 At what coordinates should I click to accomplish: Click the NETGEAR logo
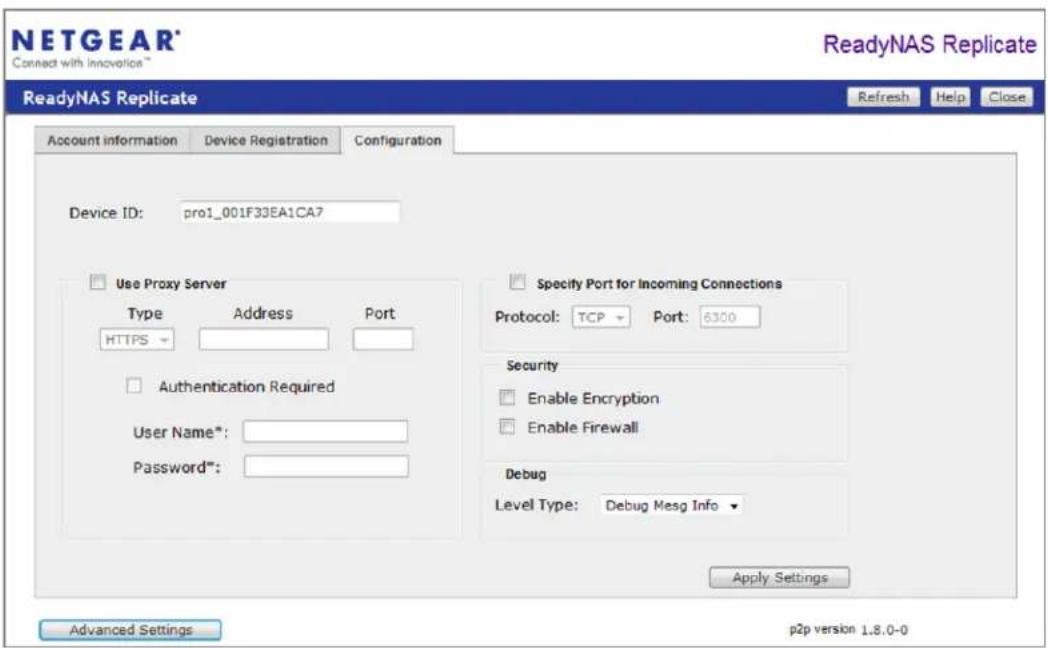tap(96, 48)
